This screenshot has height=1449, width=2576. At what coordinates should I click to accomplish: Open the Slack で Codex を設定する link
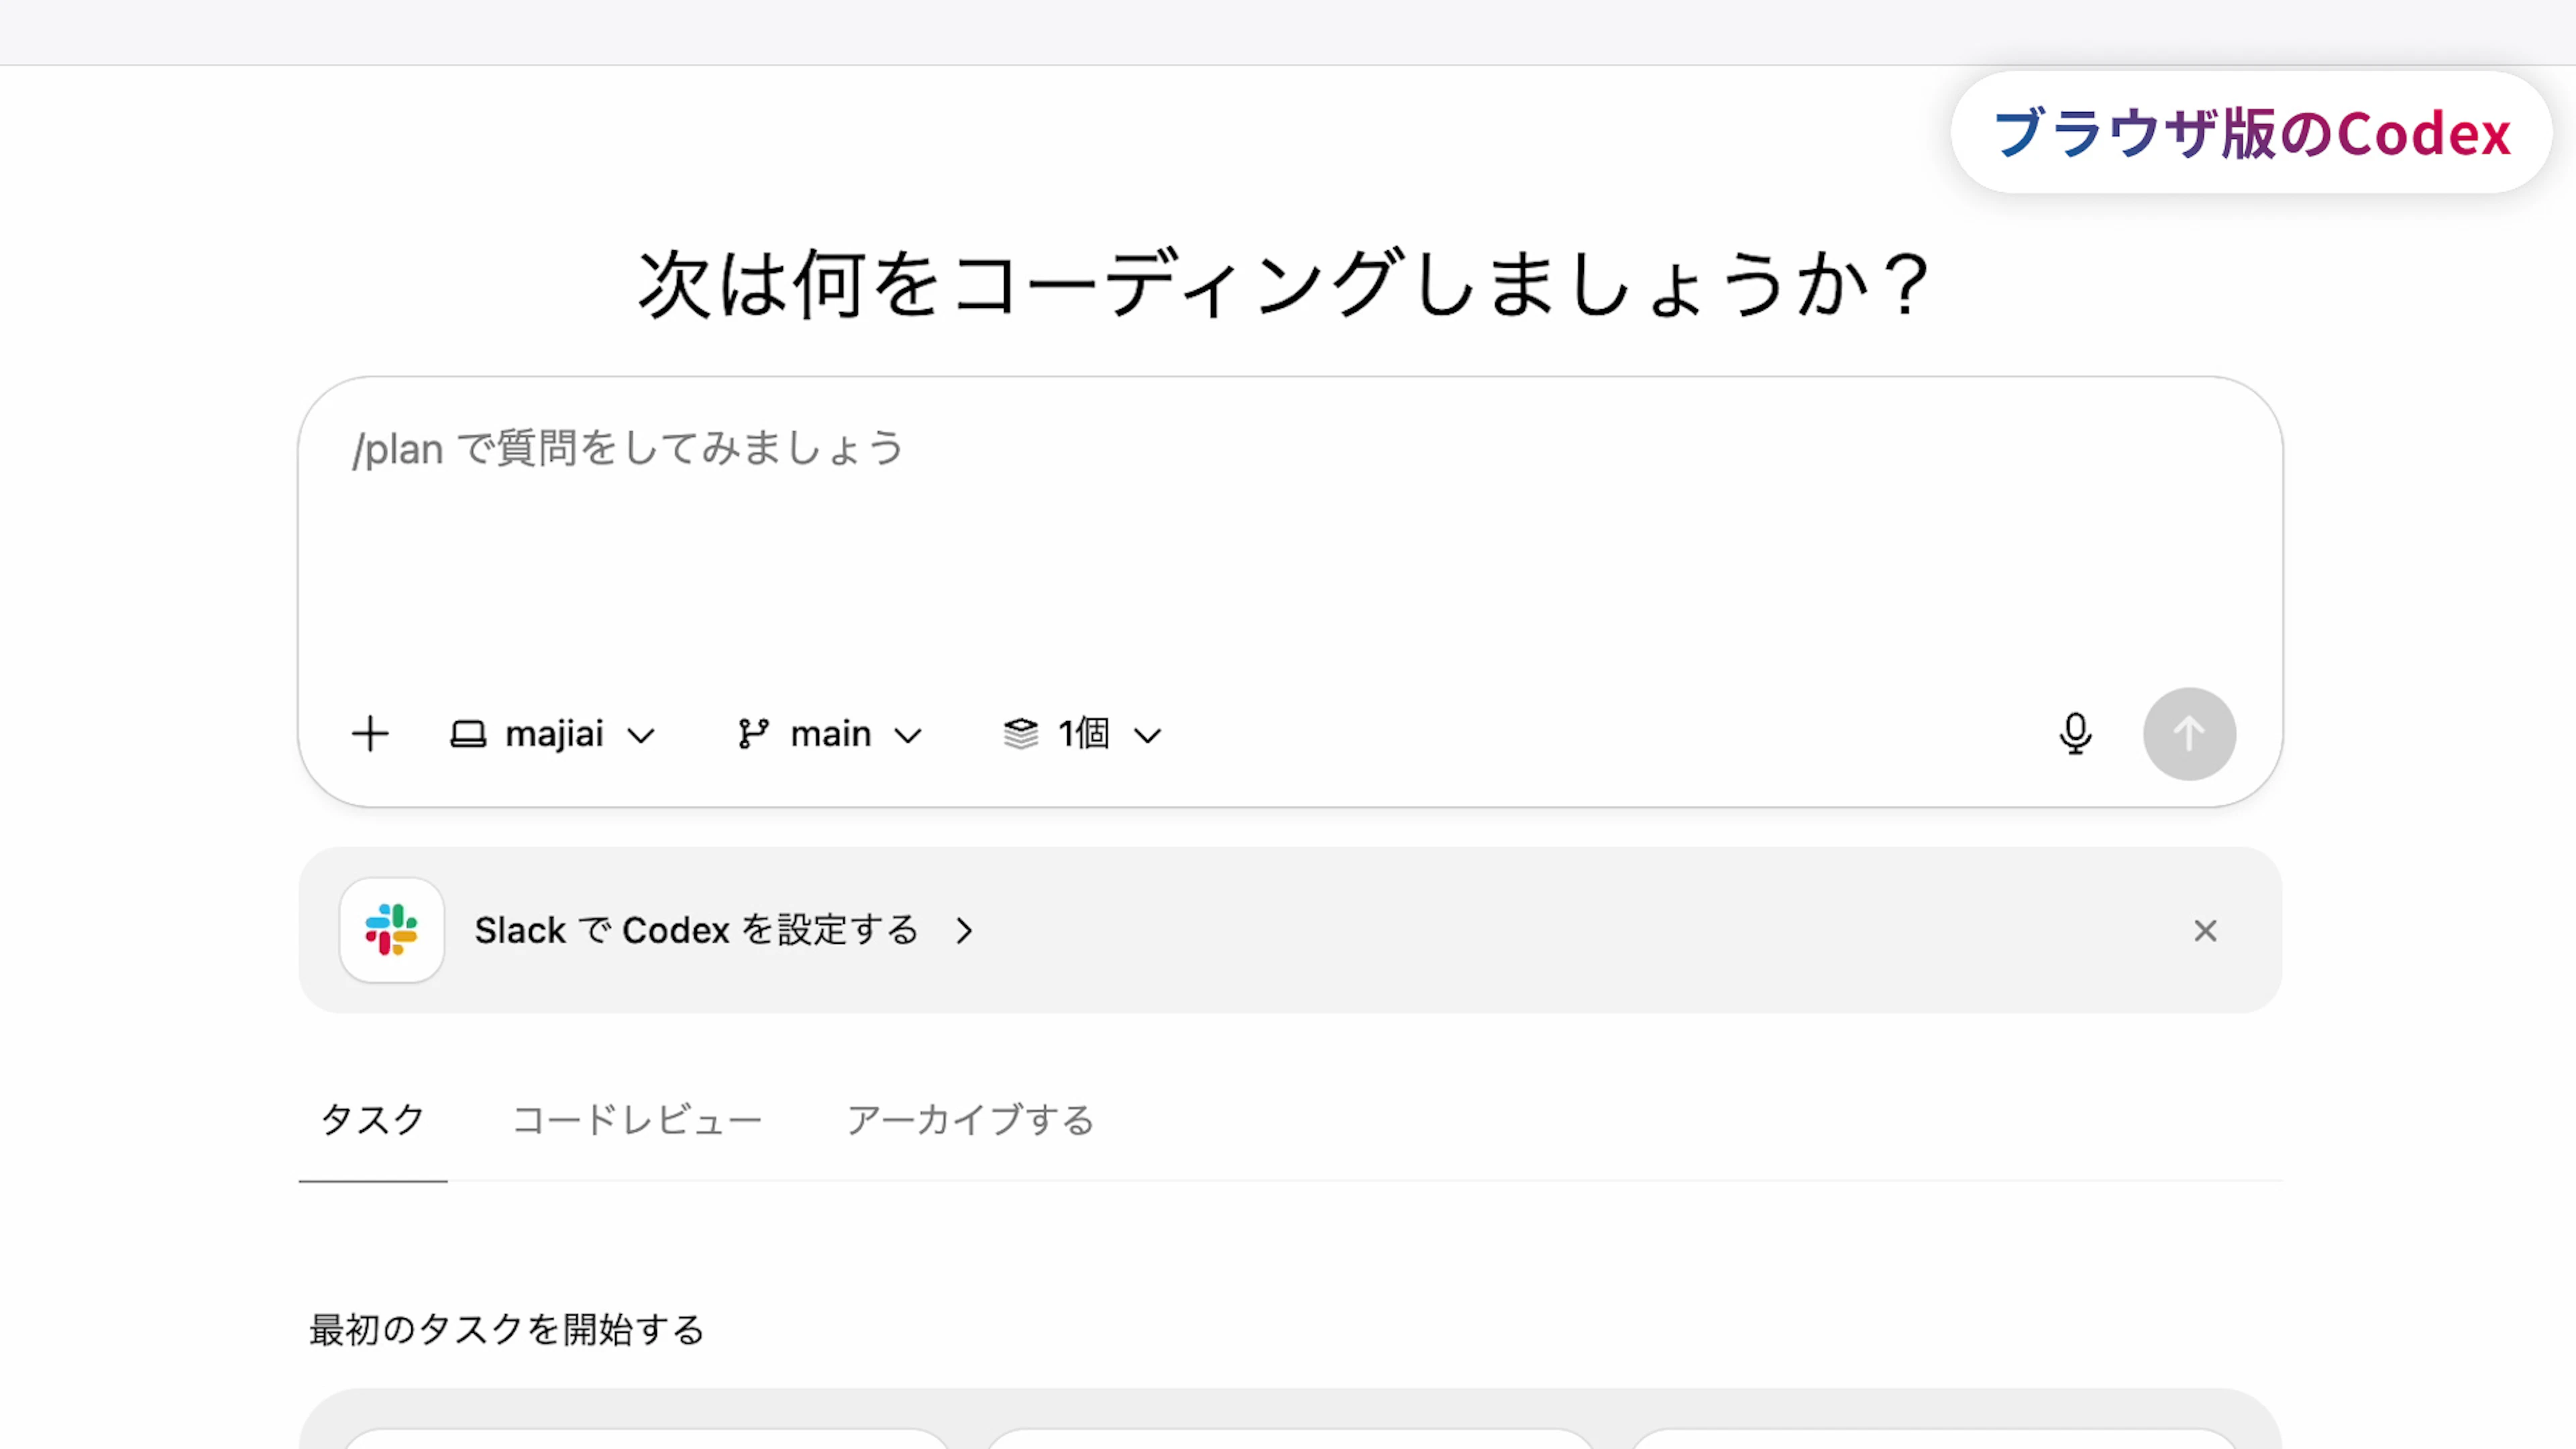click(696, 930)
